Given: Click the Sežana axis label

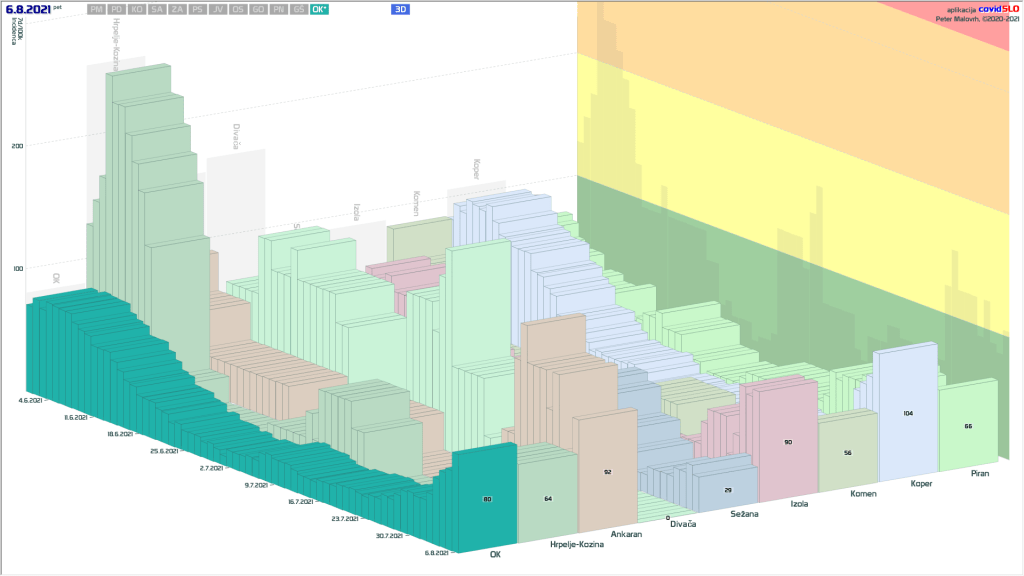Looking at the screenshot, I should pyautogui.click(x=747, y=514).
